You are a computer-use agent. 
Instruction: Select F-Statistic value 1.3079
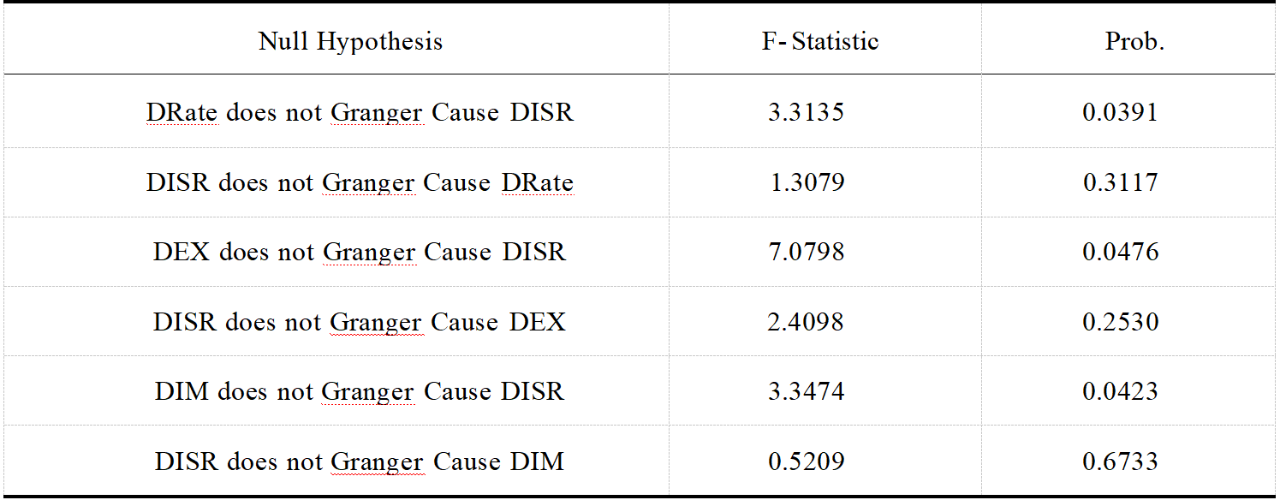(x=808, y=182)
